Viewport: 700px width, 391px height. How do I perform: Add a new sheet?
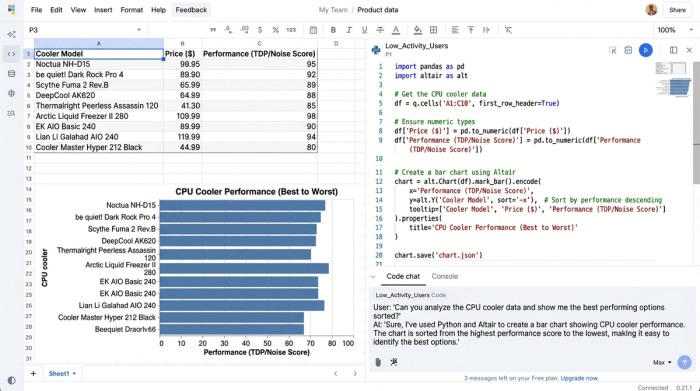[33, 374]
